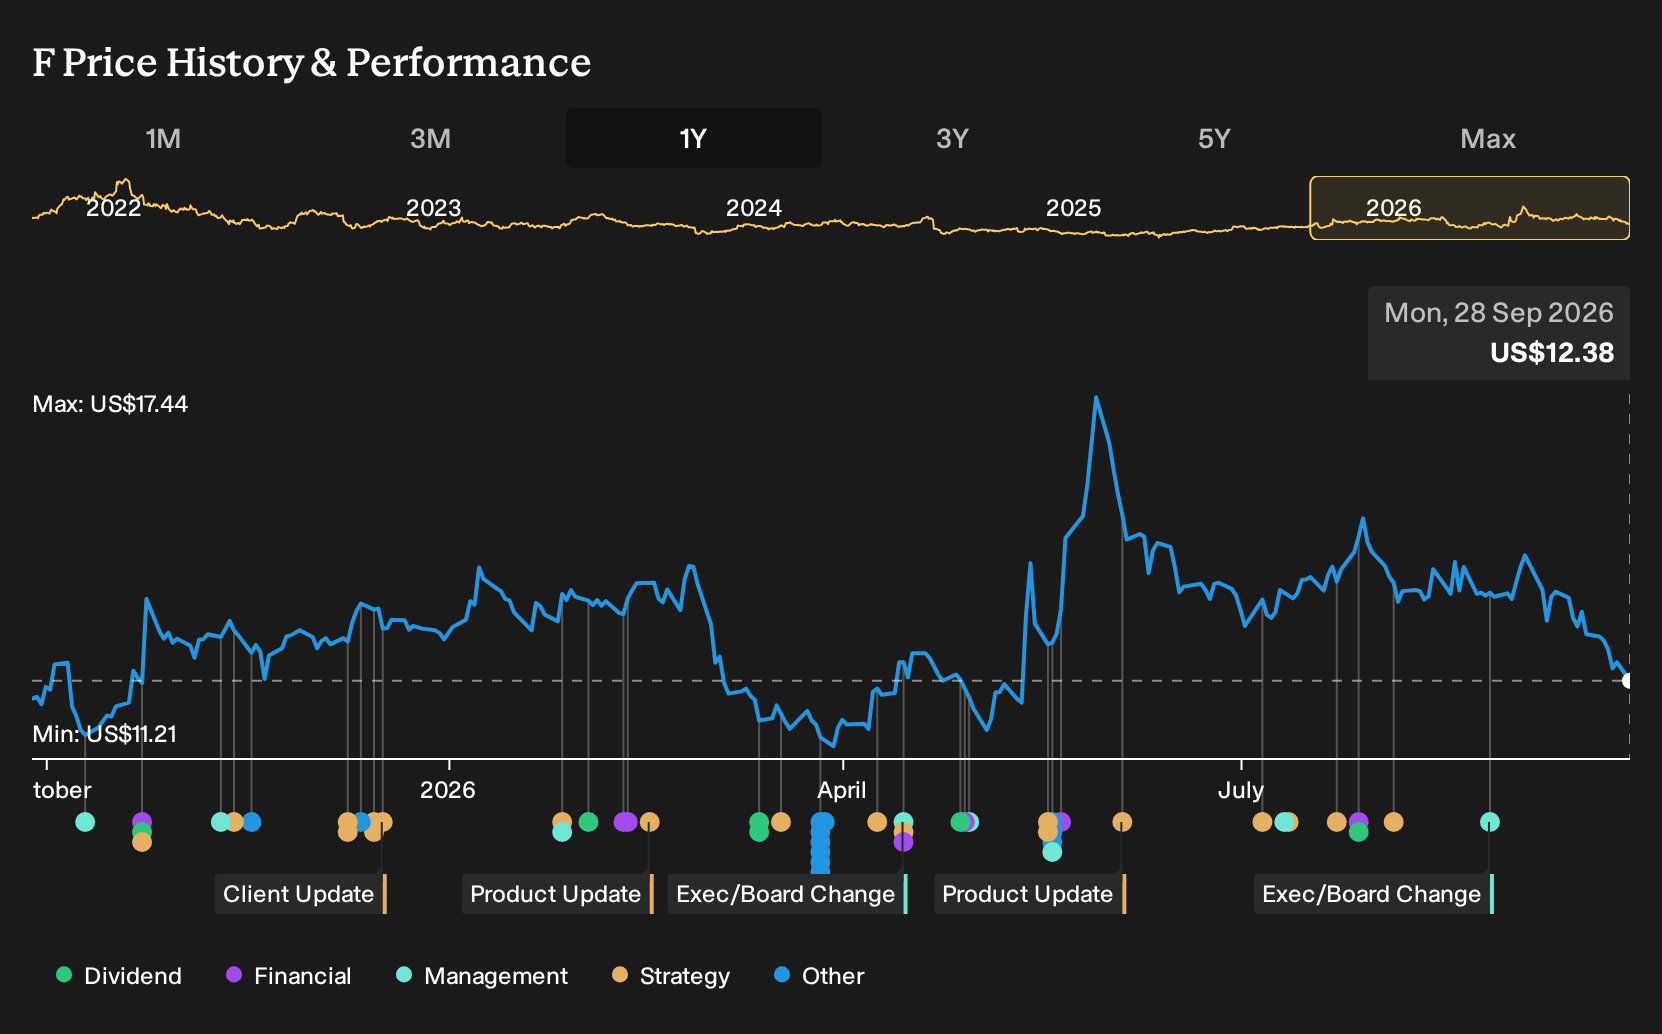Open Product Update label left of July
The image size is (1662, 1034).
click(1030, 894)
